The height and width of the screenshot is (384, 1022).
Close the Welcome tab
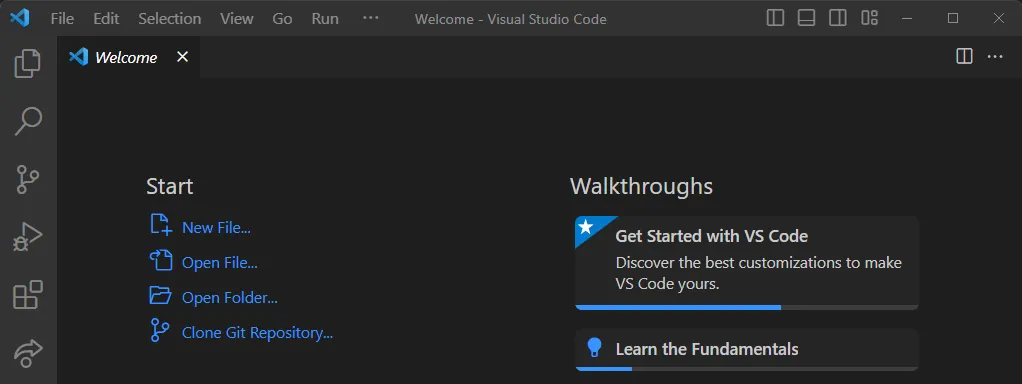182,57
